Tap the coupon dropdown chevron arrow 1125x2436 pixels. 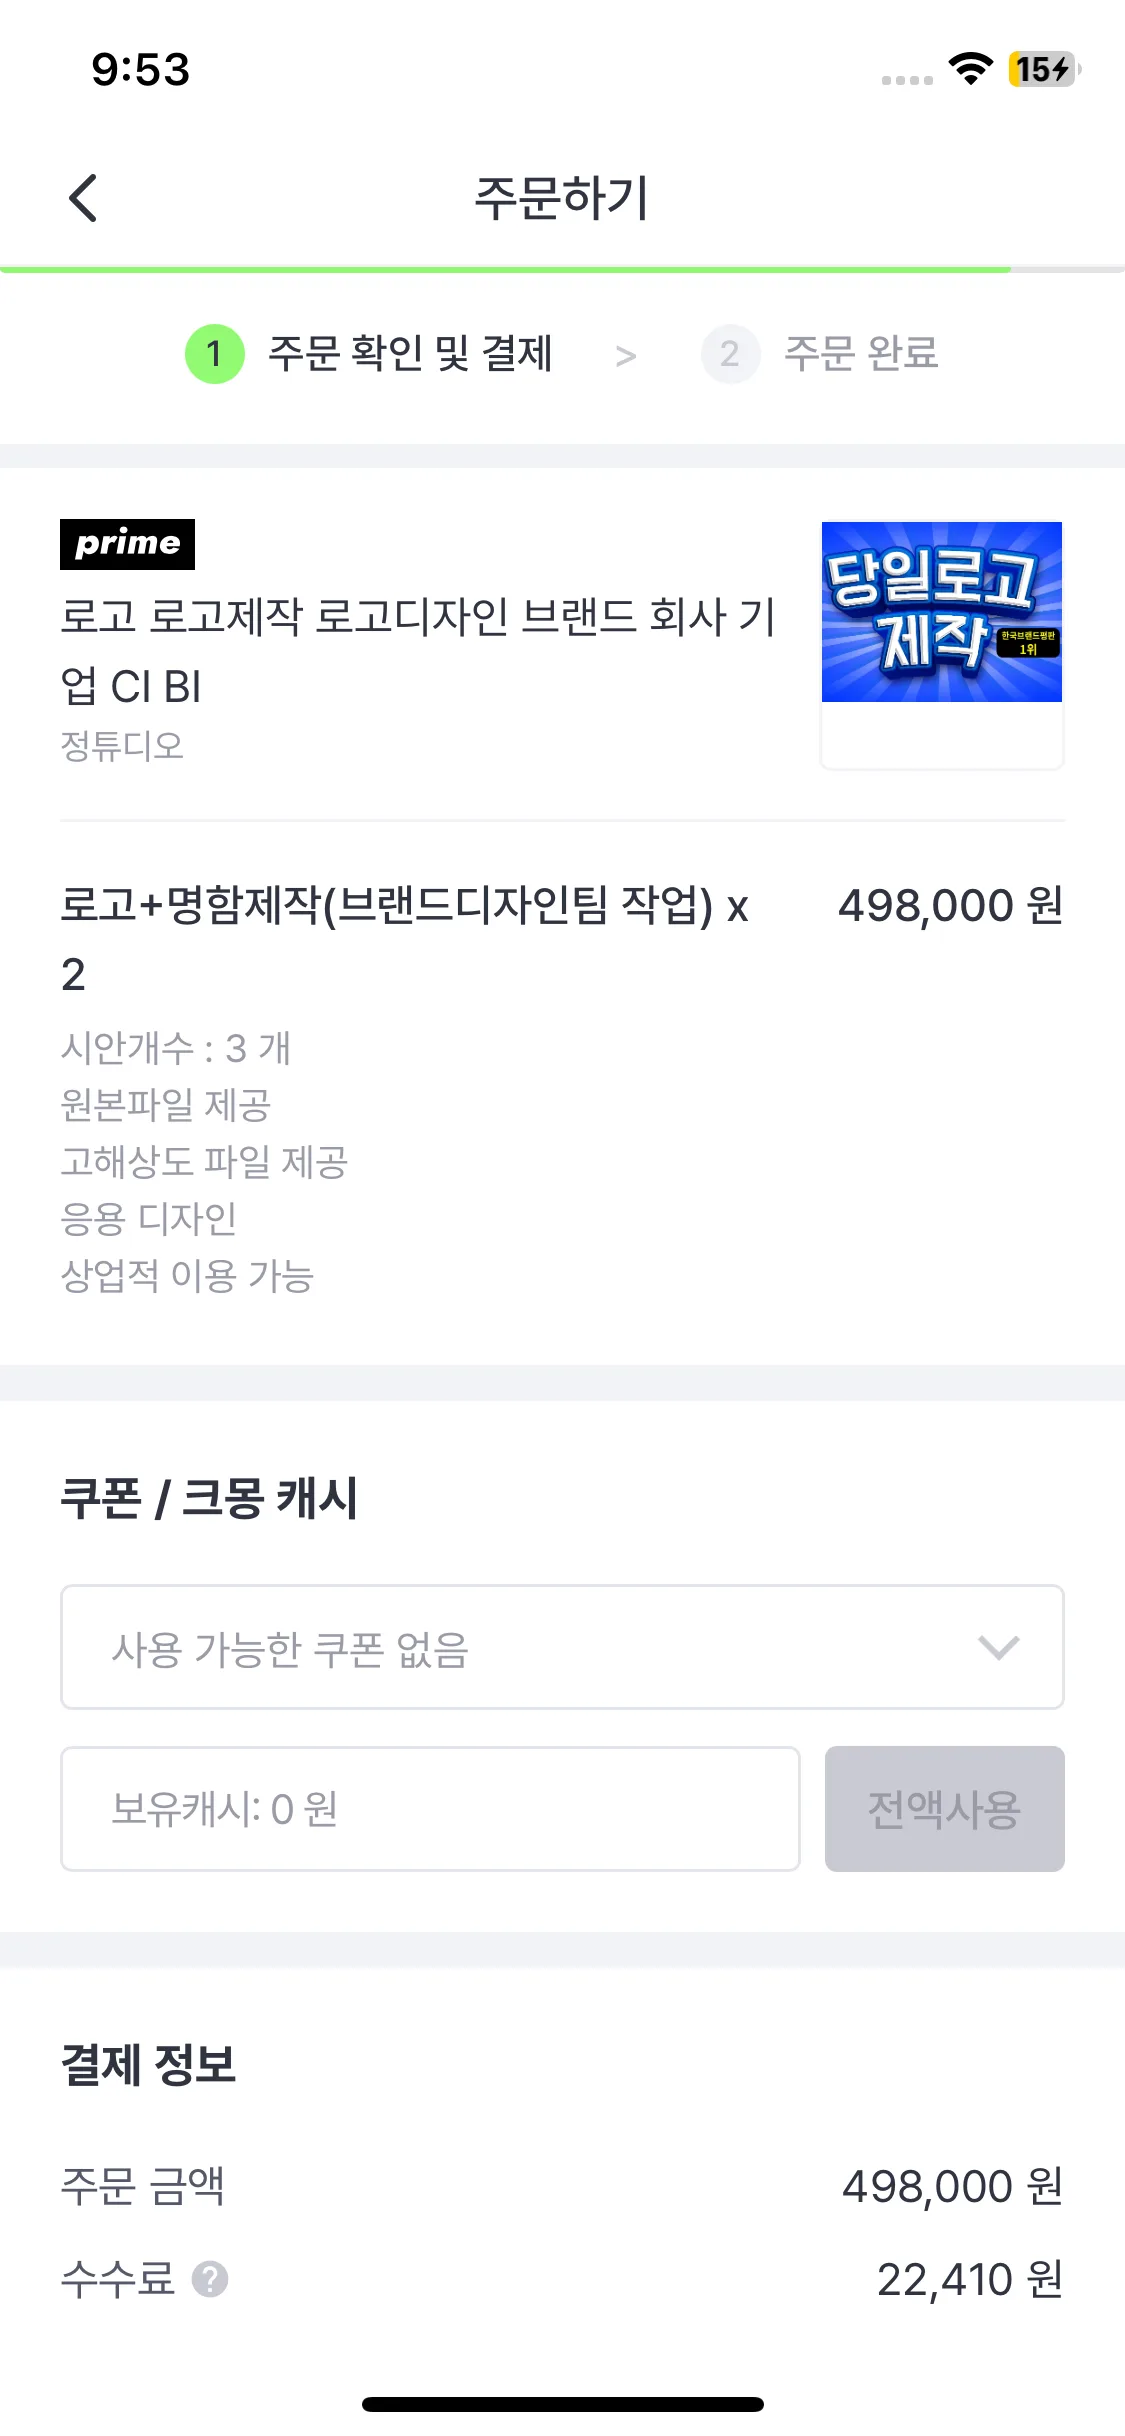998,1647
